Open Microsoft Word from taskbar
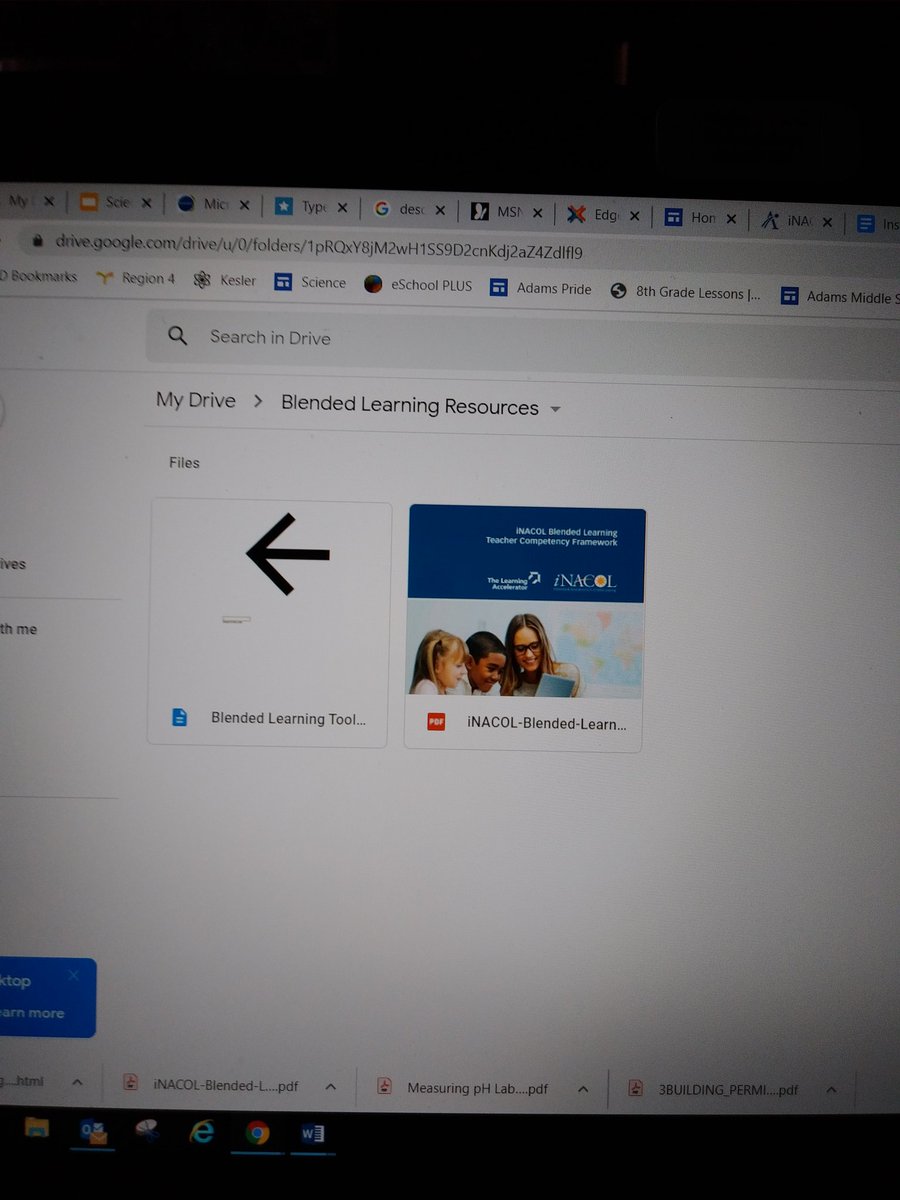This screenshot has height=1200, width=900. coord(311,1134)
